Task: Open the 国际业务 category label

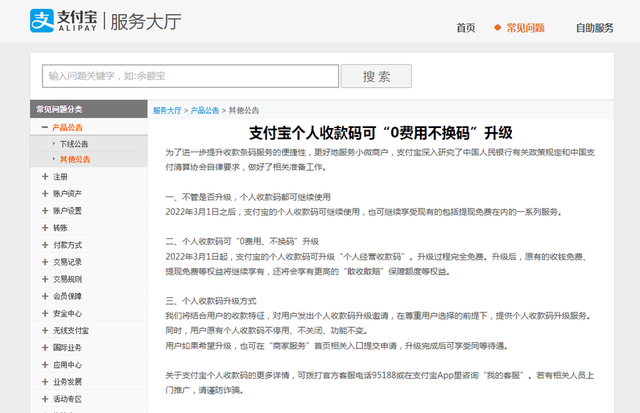Action: point(67,348)
